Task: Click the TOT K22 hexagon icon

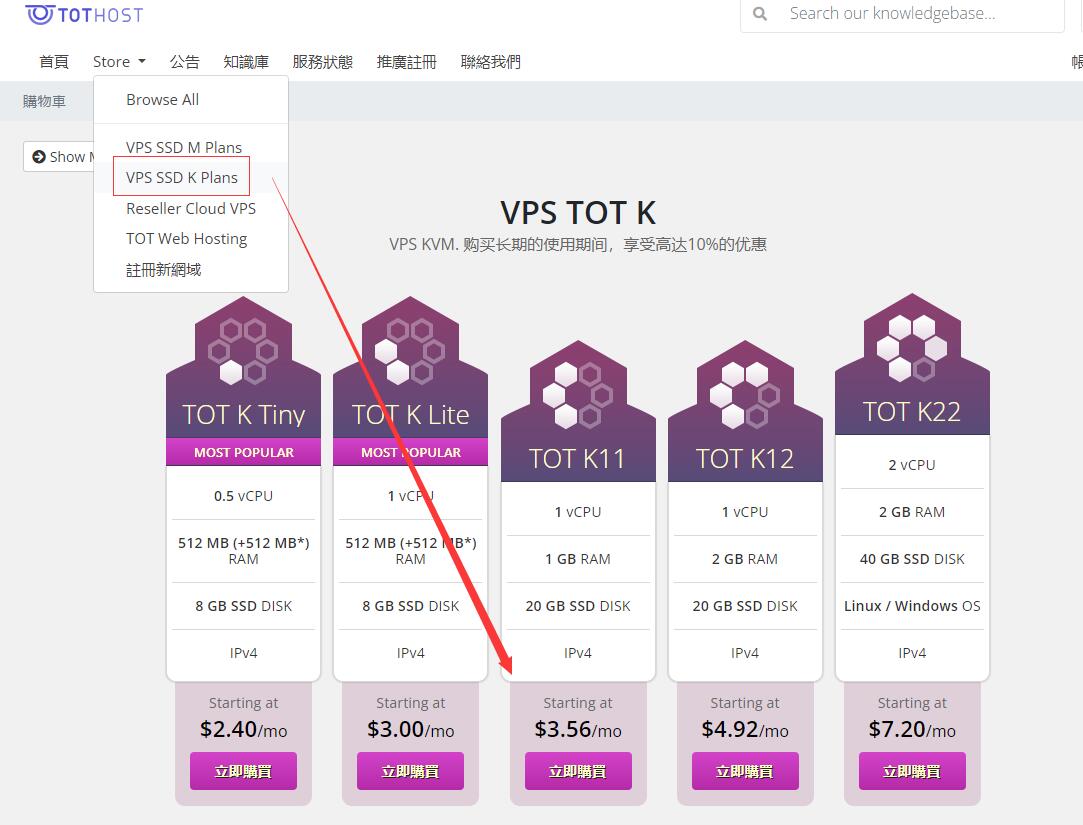Action: (912, 348)
